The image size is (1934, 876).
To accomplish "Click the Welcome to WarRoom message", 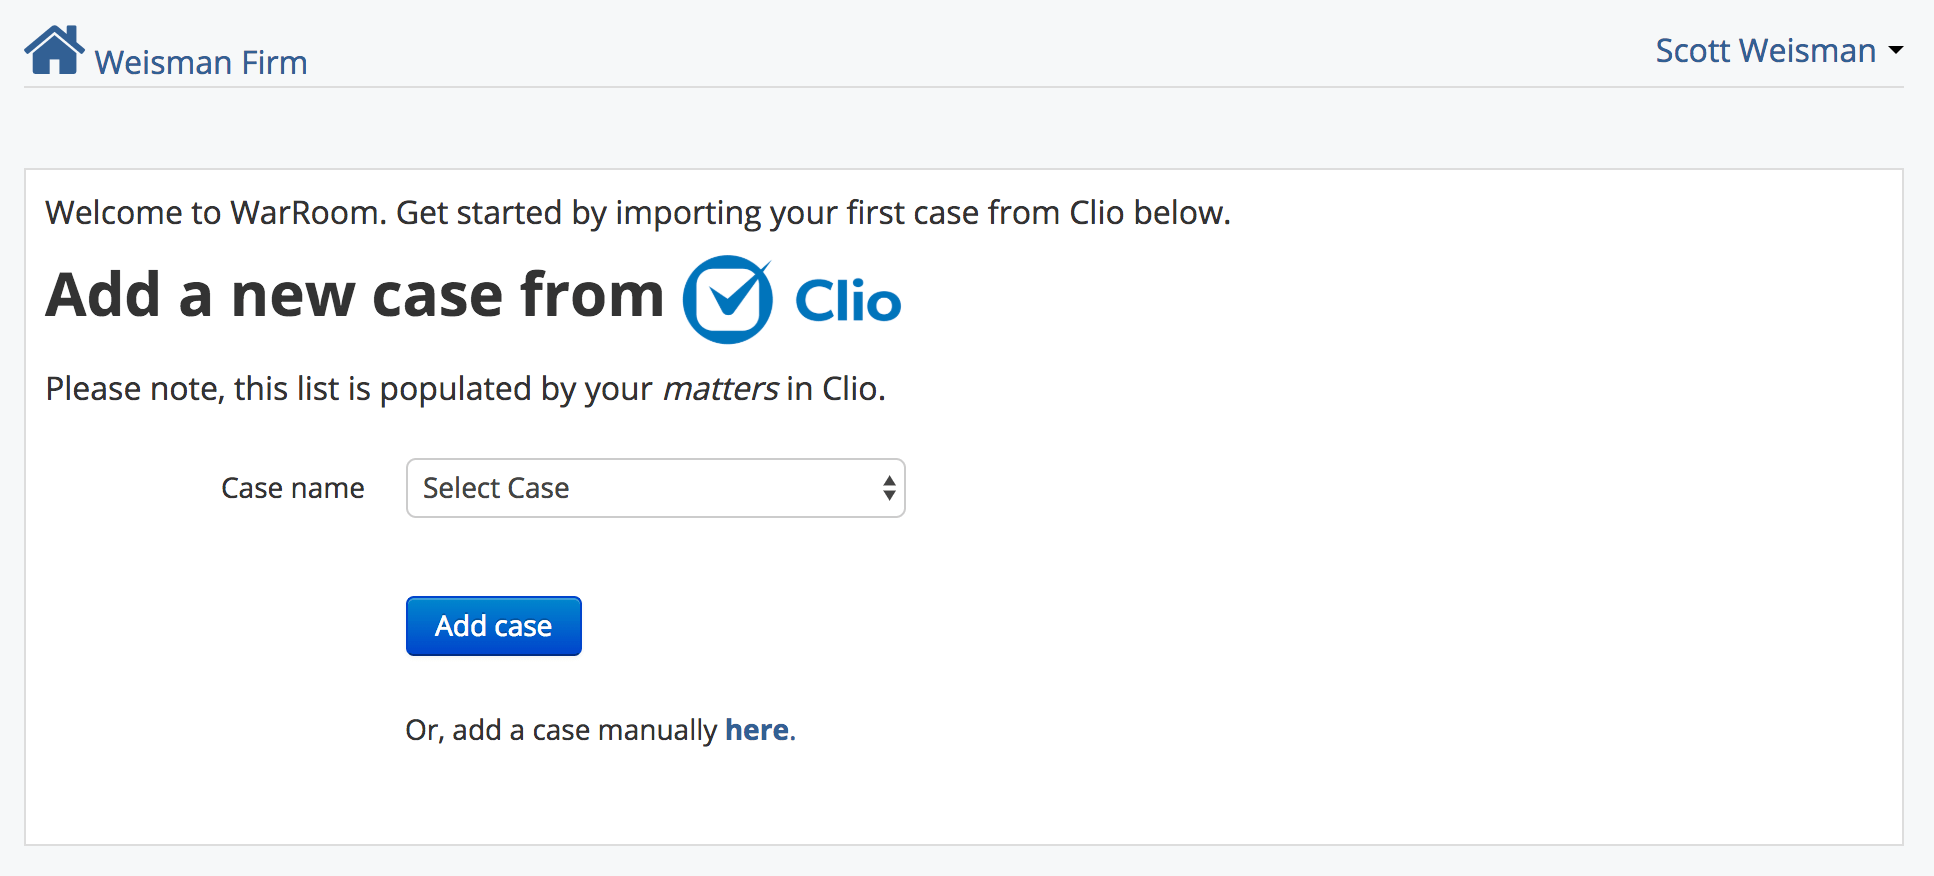I will tap(637, 213).
